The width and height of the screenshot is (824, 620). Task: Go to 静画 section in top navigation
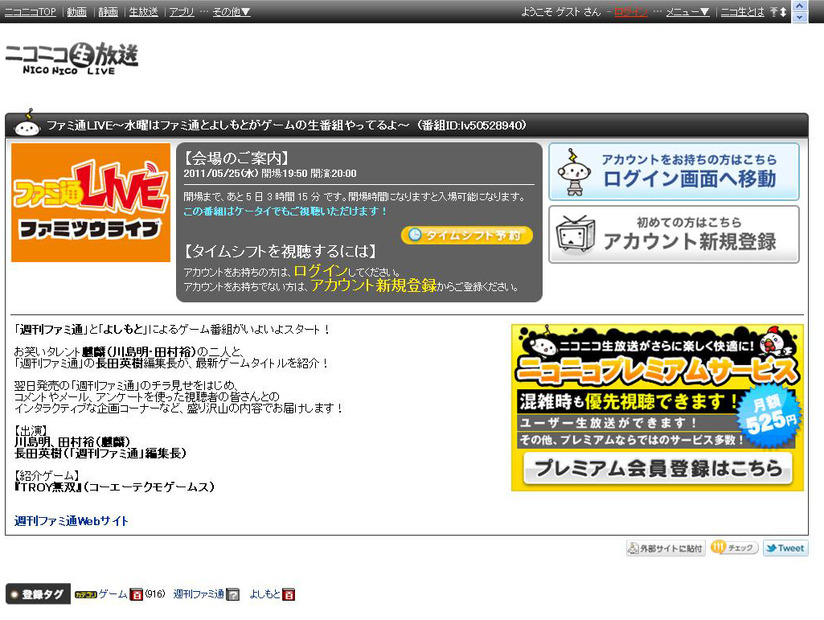pyautogui.click(x=108, y=12)
